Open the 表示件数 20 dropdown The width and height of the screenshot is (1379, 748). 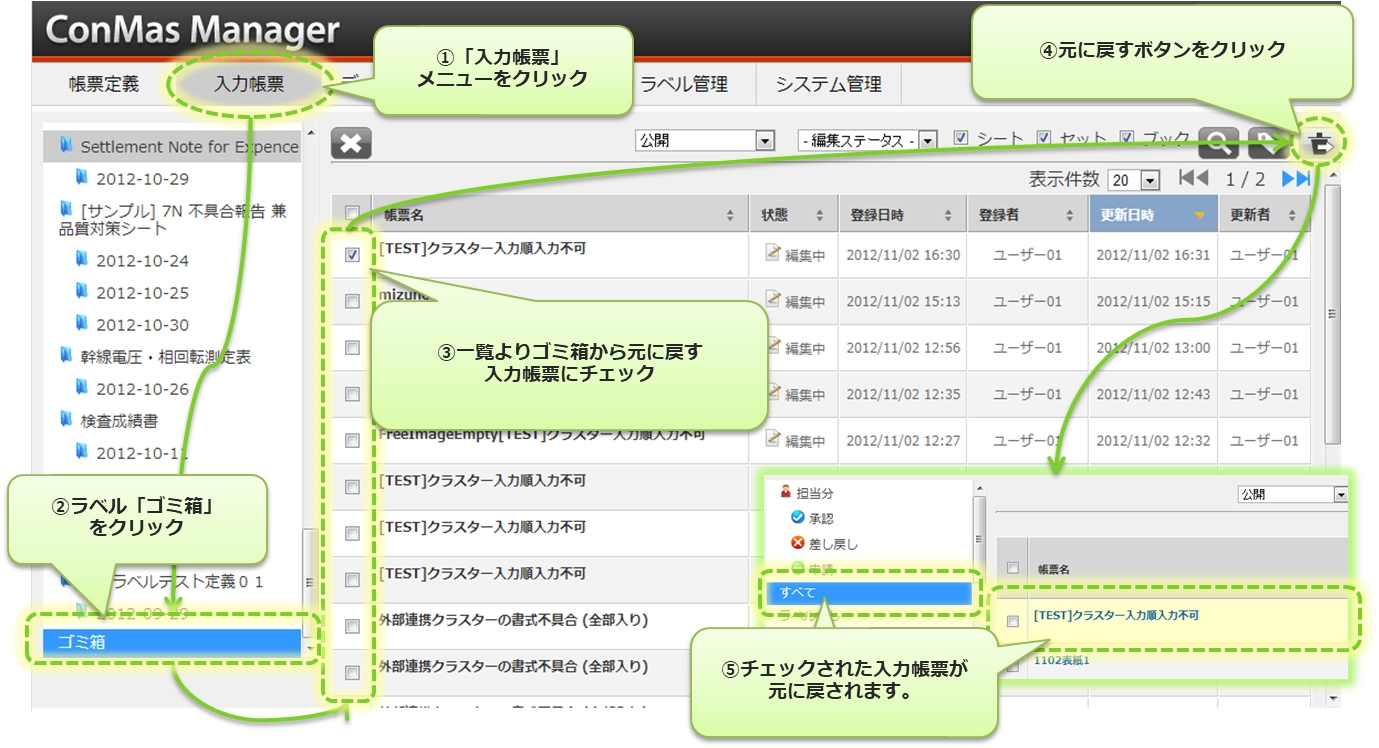coord(1134,181)
